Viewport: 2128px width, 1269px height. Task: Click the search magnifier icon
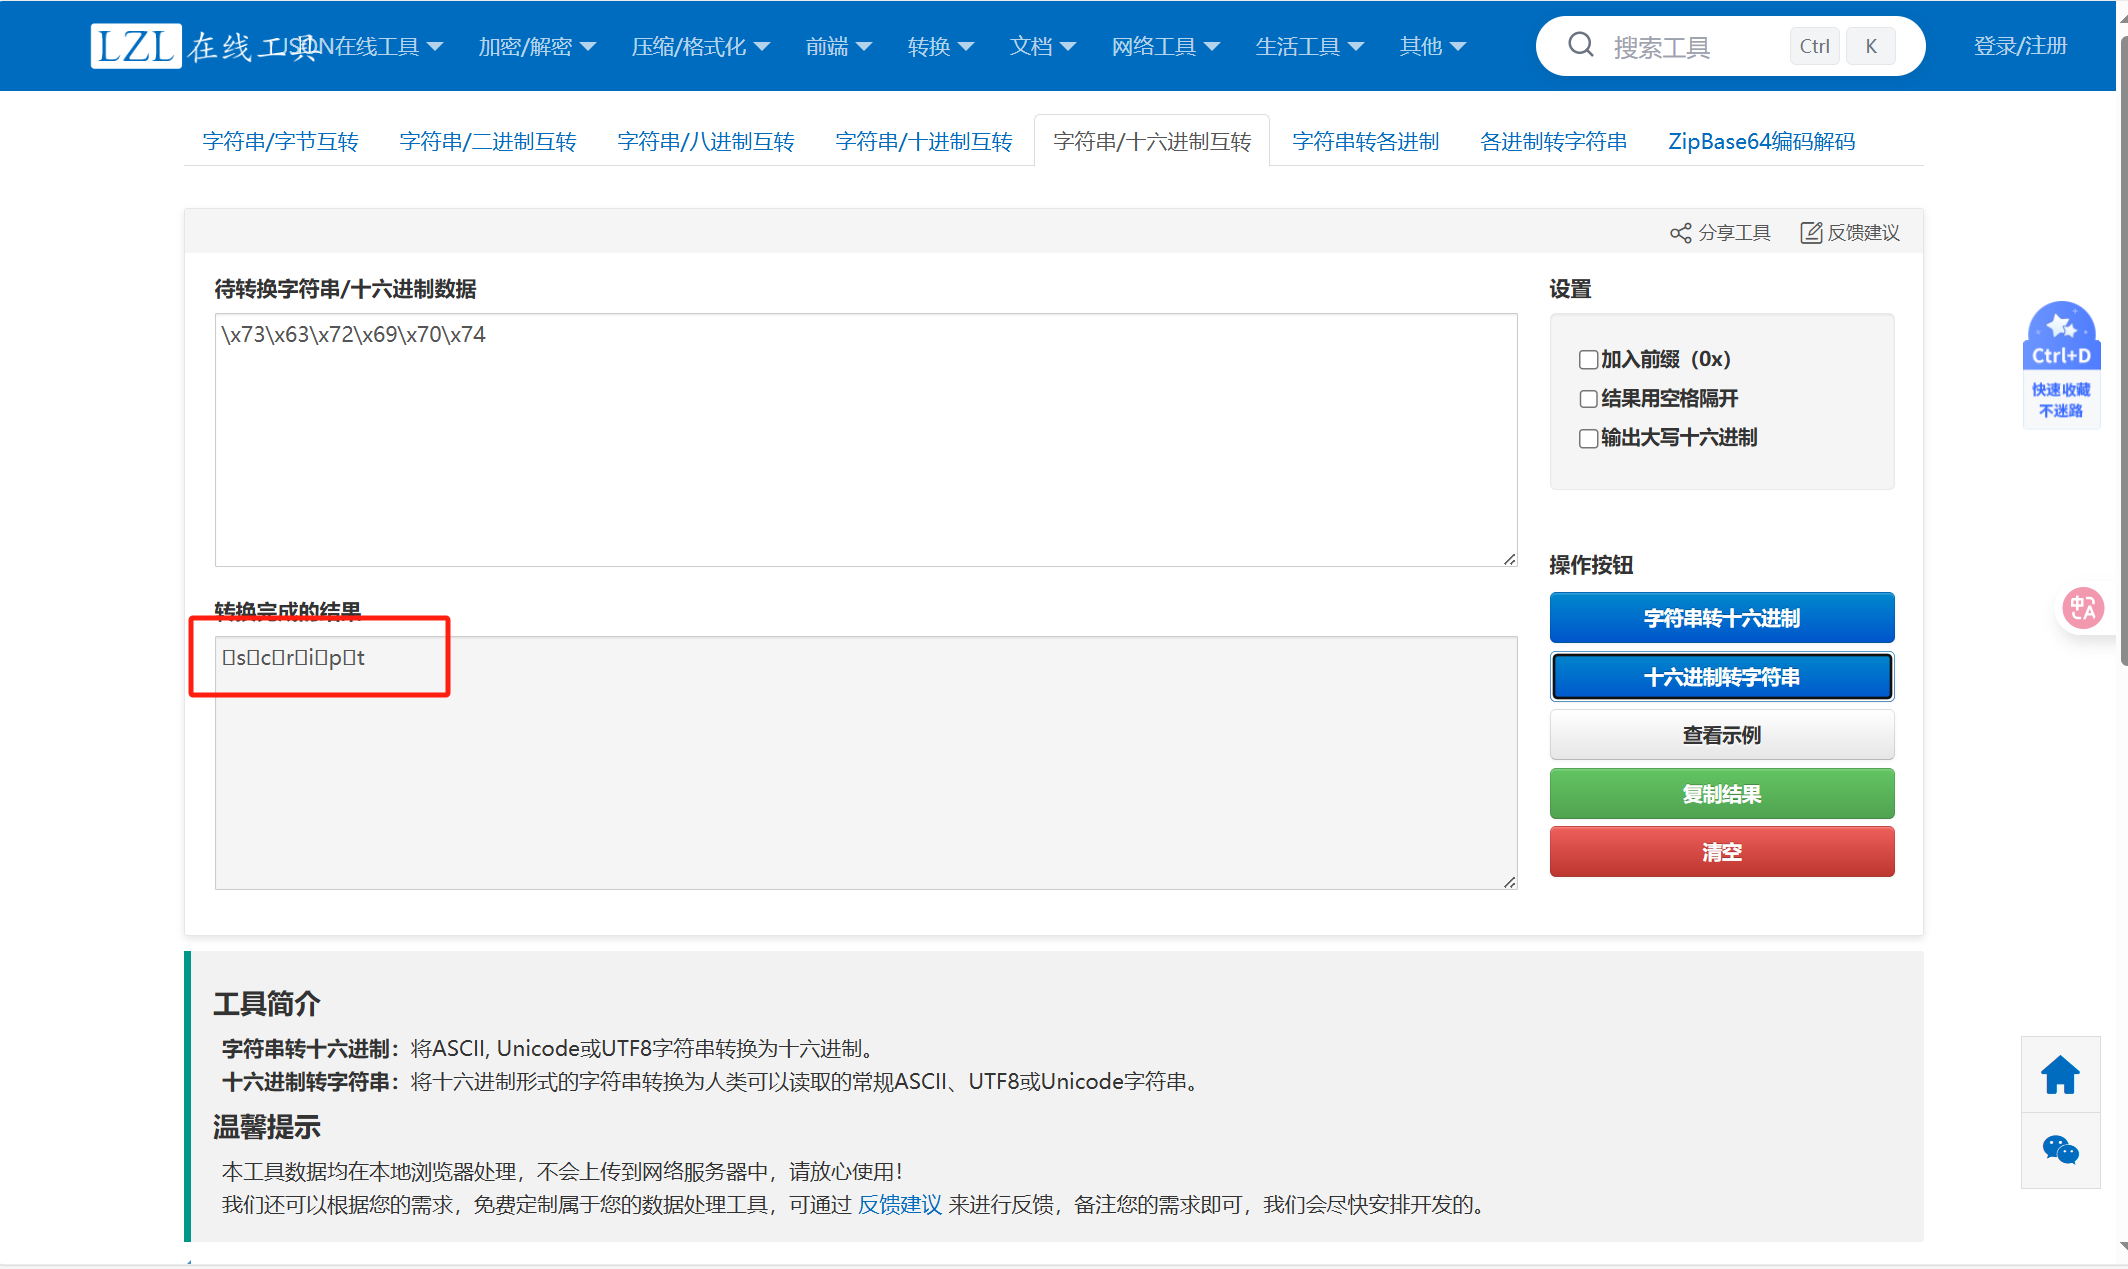(1580, 45)
